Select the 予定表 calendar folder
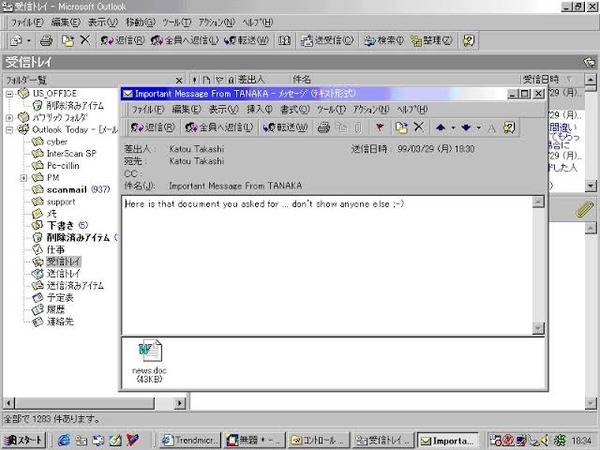600x450 pixels. 60,297
